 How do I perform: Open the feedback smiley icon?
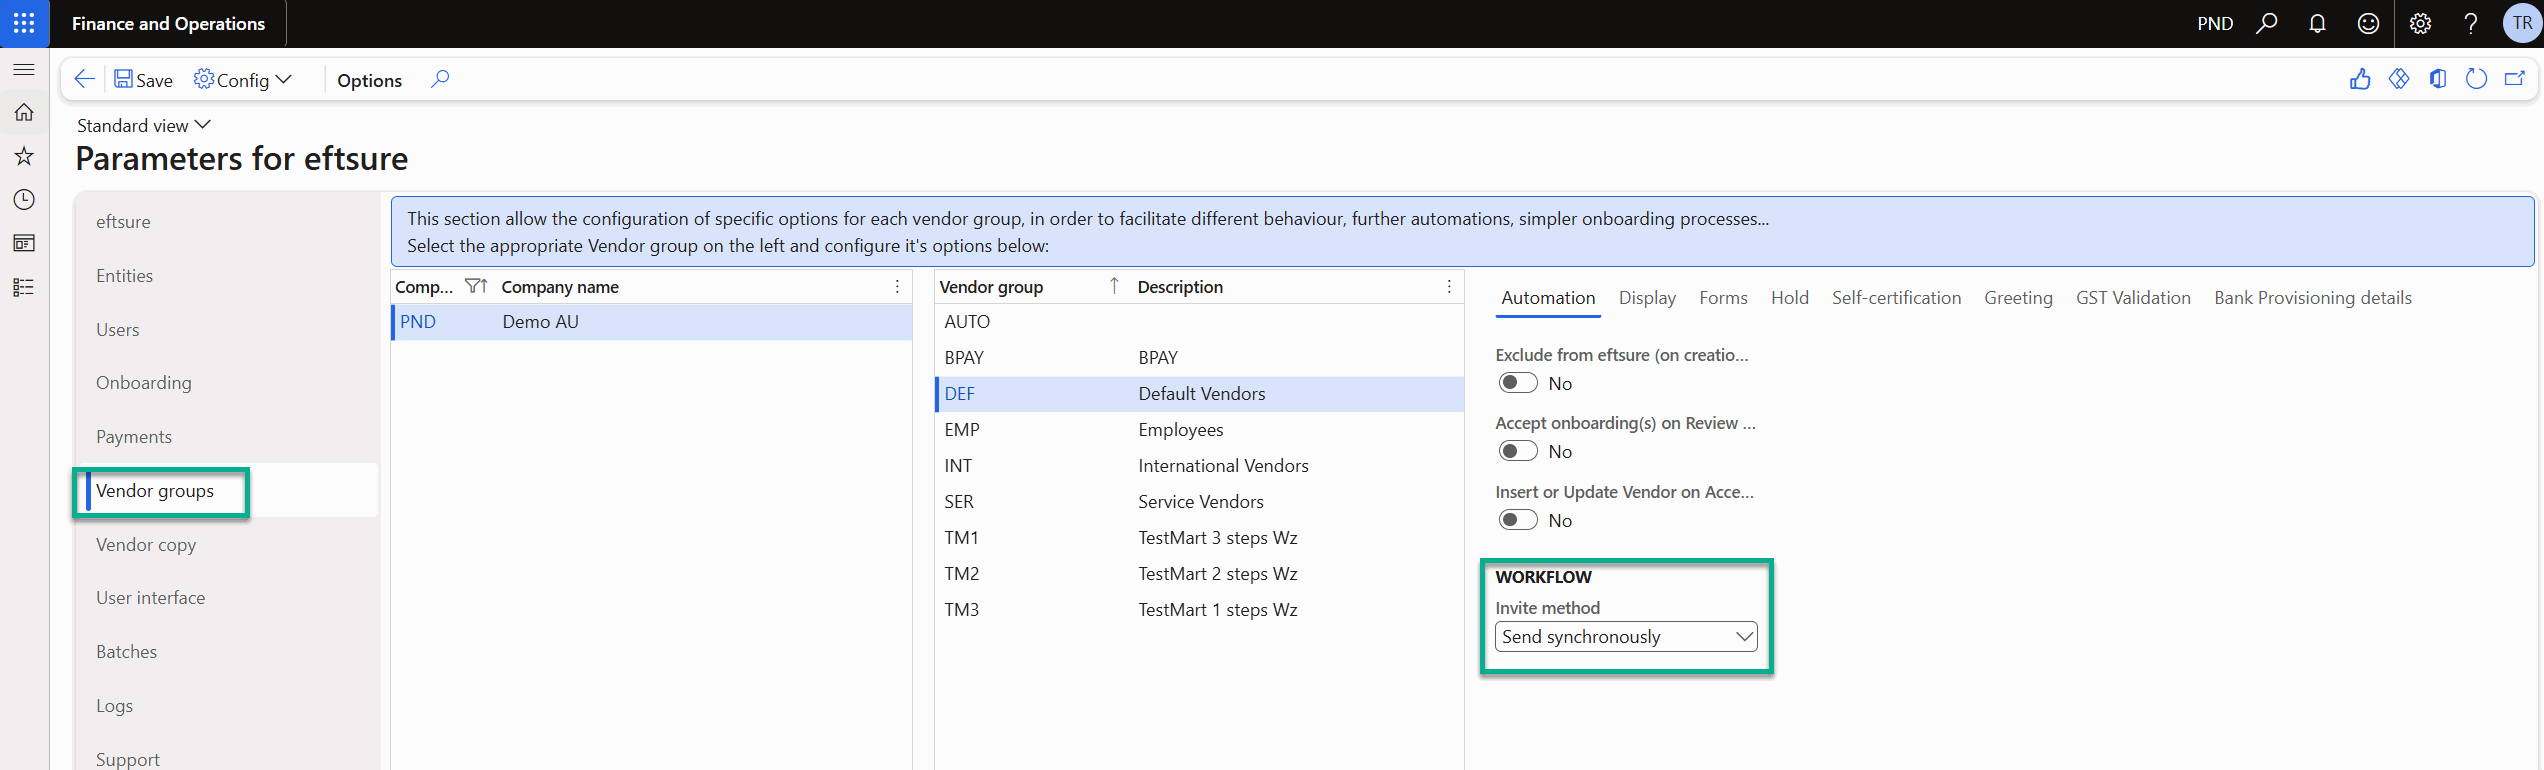(x=2368, y=23)
